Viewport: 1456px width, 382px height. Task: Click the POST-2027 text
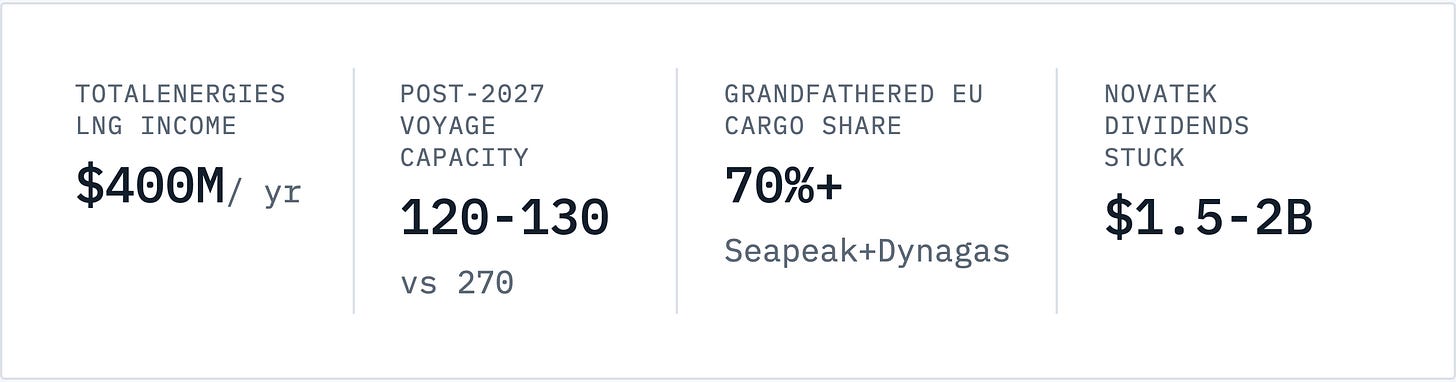(x=472, y=94)
